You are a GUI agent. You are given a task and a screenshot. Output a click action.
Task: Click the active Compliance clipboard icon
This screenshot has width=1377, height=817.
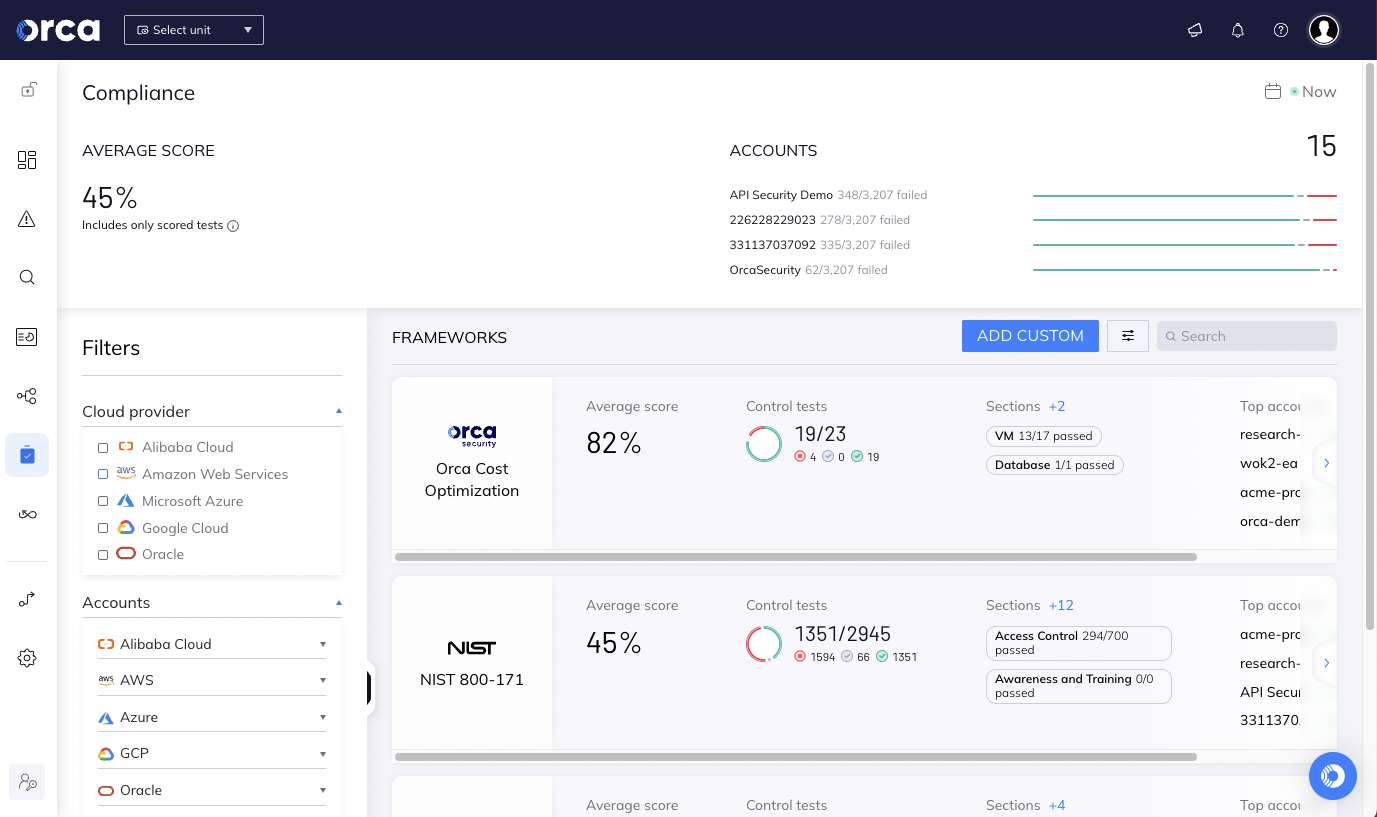tap(26, 456)
